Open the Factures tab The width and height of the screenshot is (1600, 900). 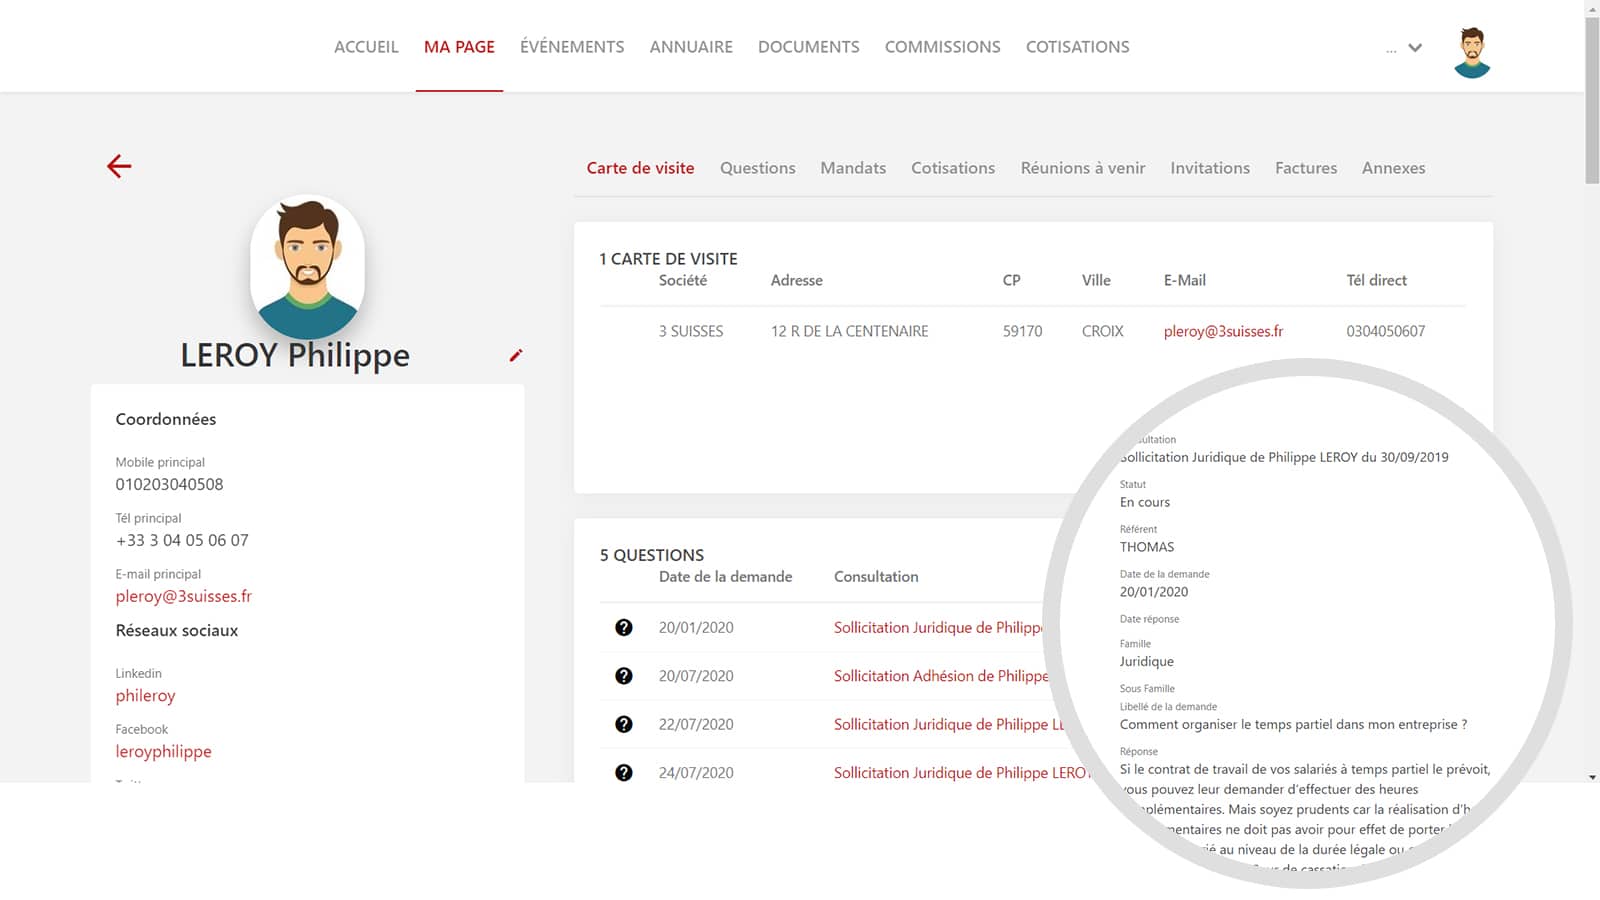coord(1306,168)
